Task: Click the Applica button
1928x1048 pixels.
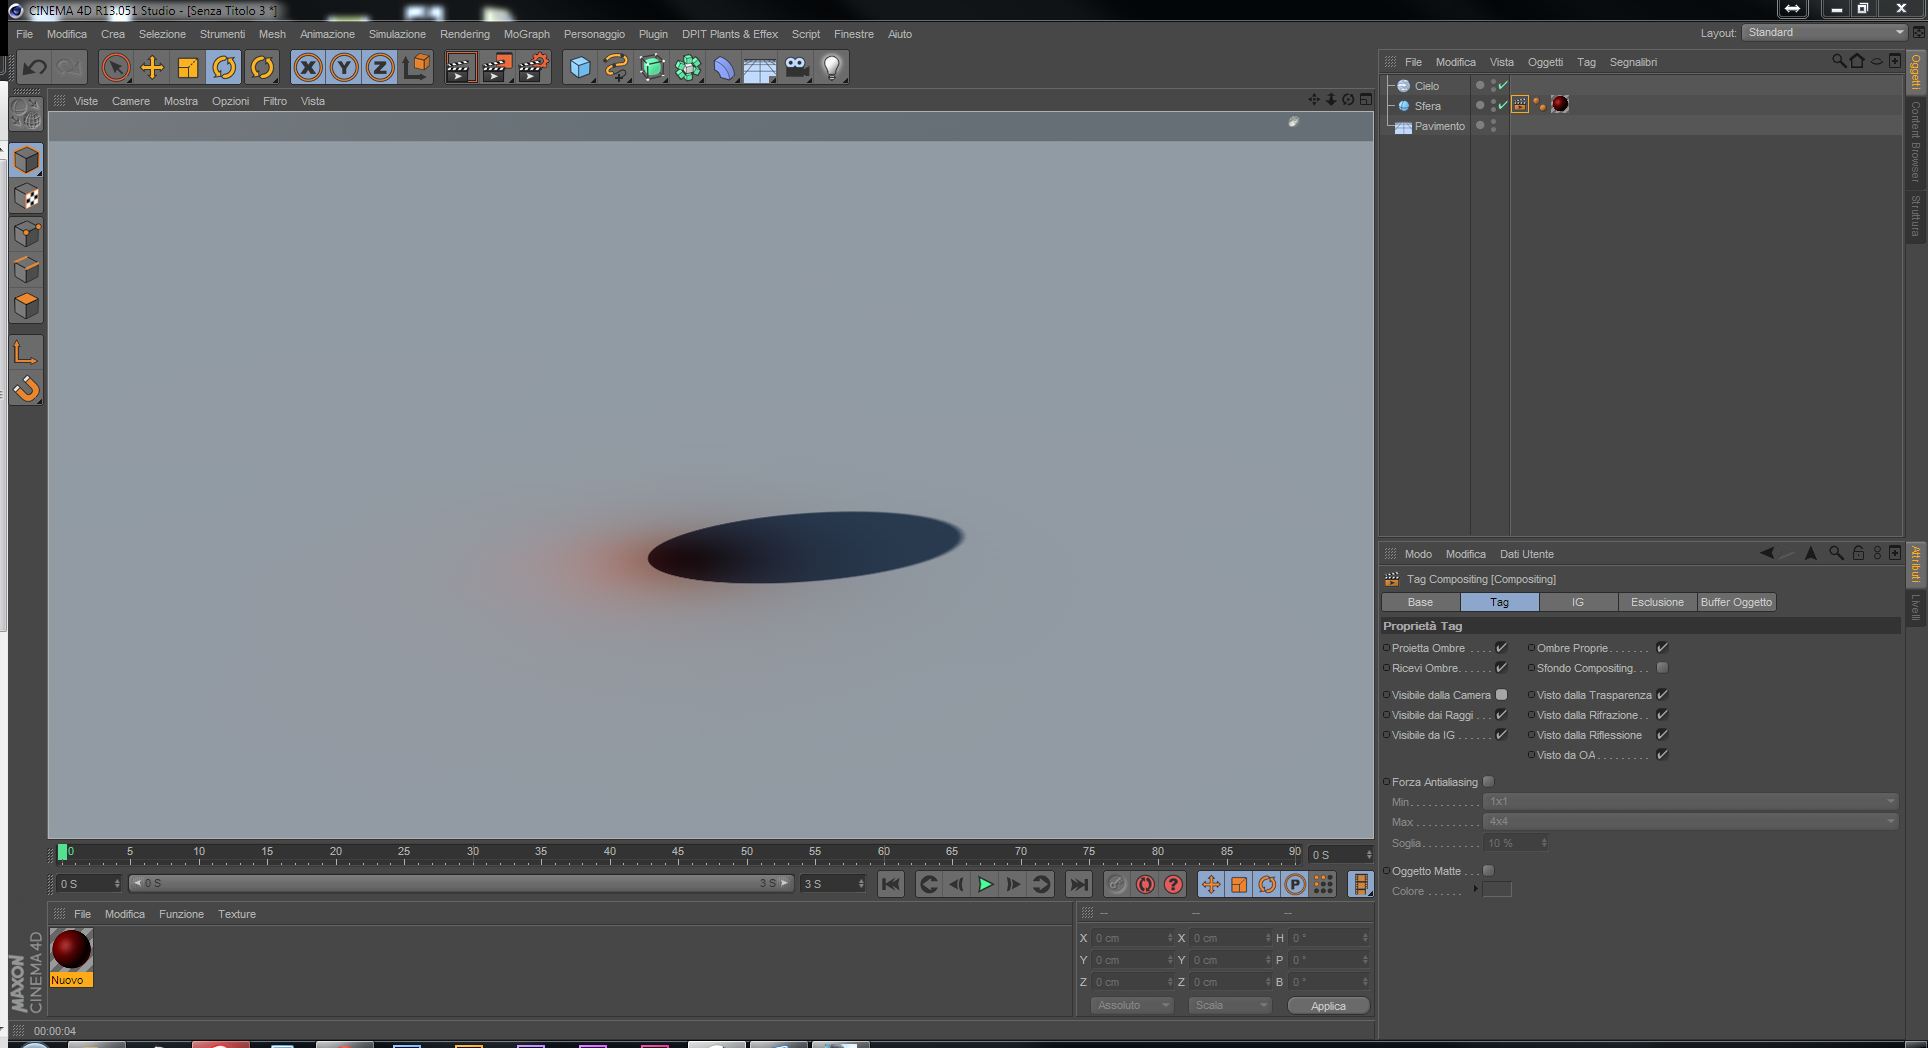Action: [1328, 1006]
